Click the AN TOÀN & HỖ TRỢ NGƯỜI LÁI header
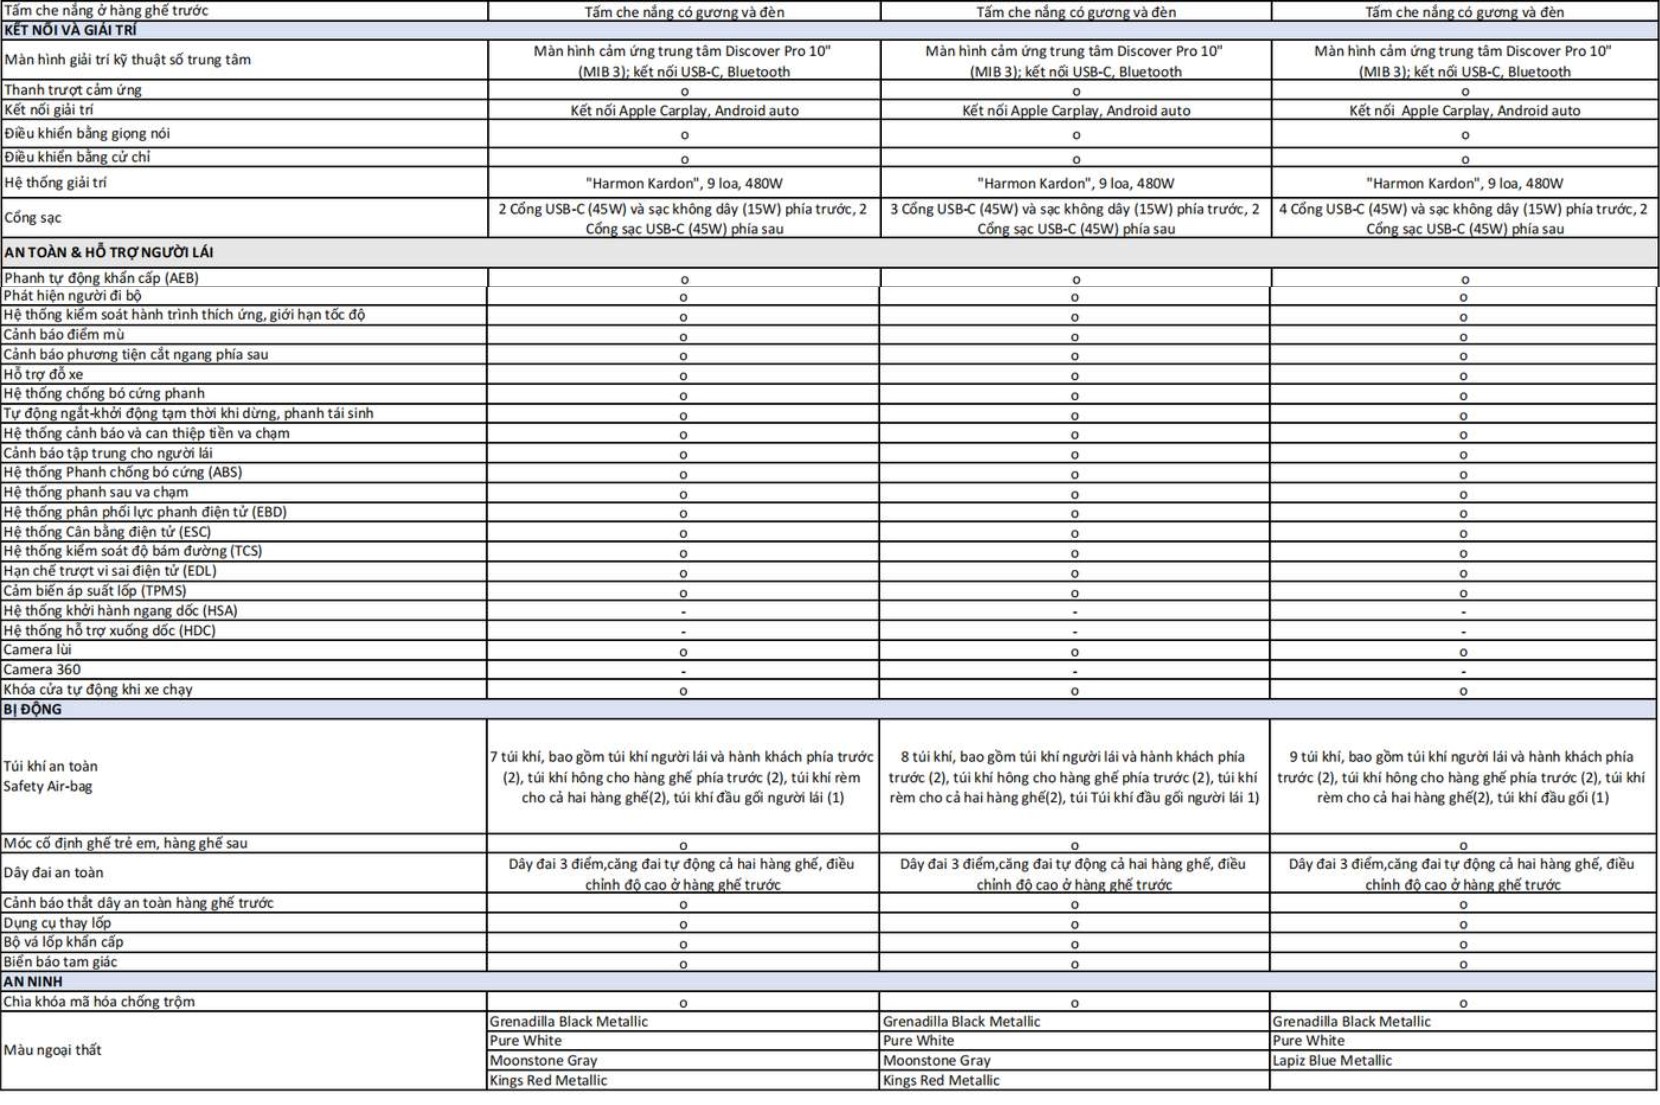Image resolution: width=1660 pixels, height=1105 pixels. (x=108, y=252)
